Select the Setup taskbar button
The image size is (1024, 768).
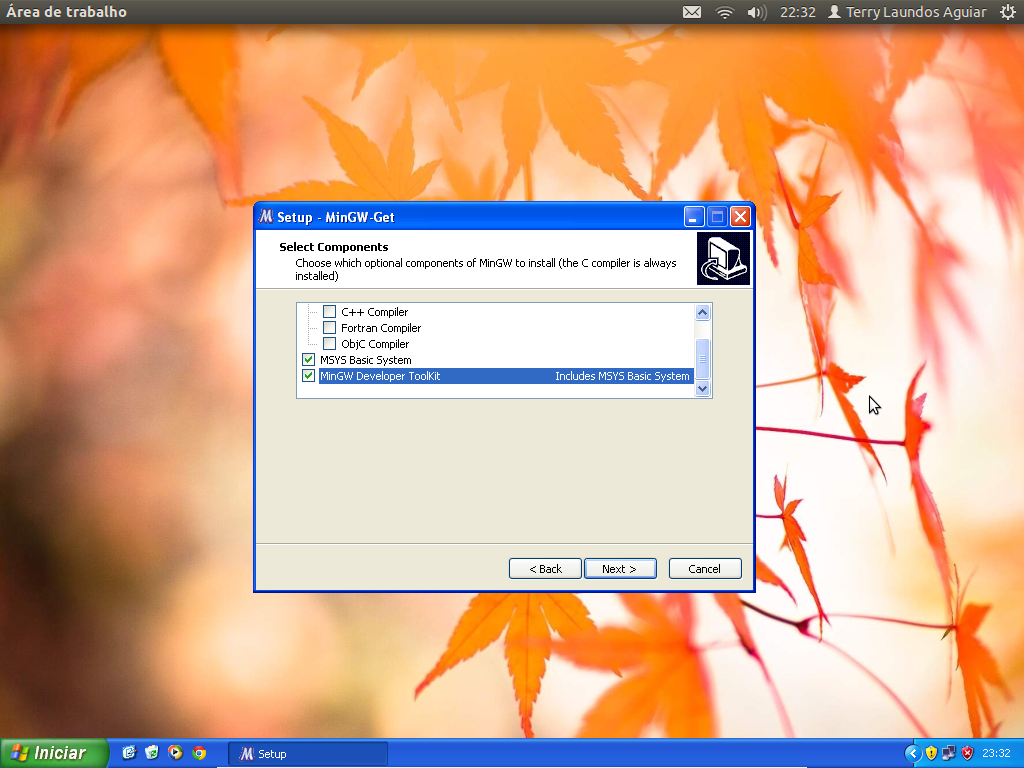[x=308, y=754]
